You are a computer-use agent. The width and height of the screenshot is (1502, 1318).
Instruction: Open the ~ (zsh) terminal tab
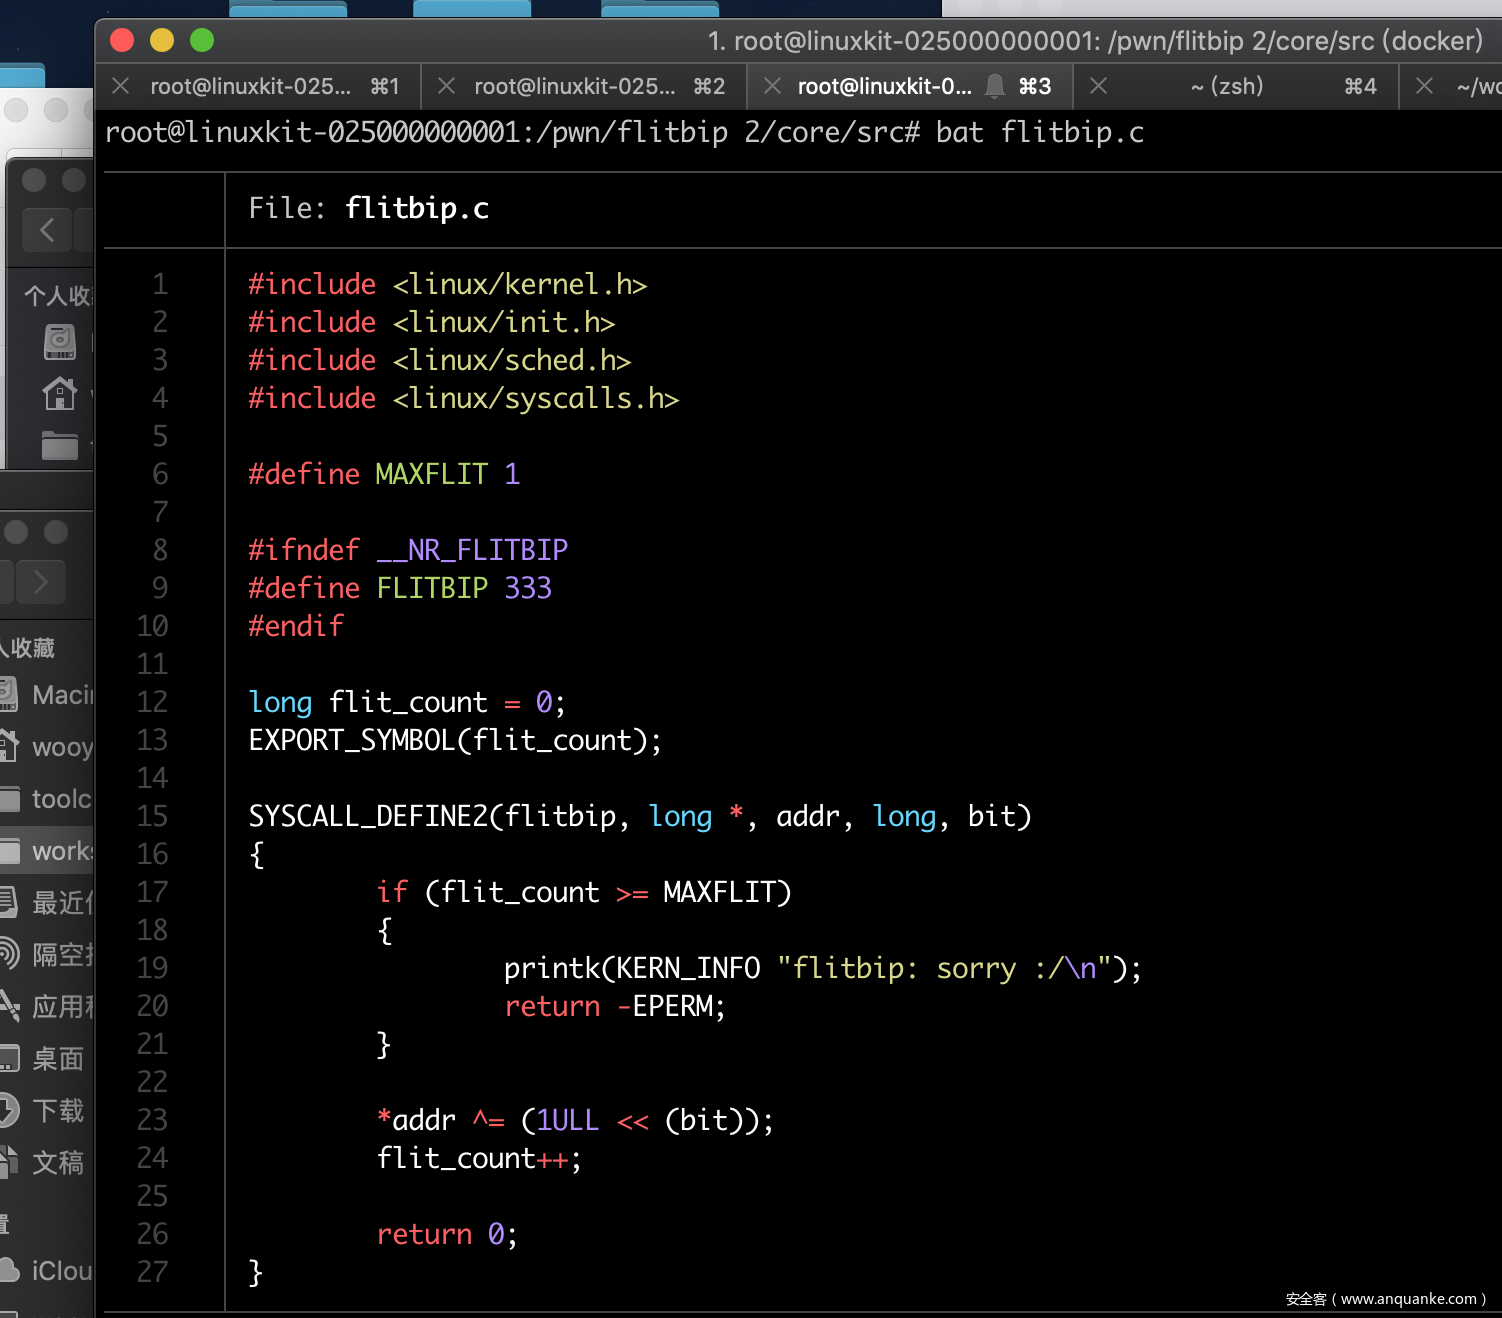[1226, 86]
